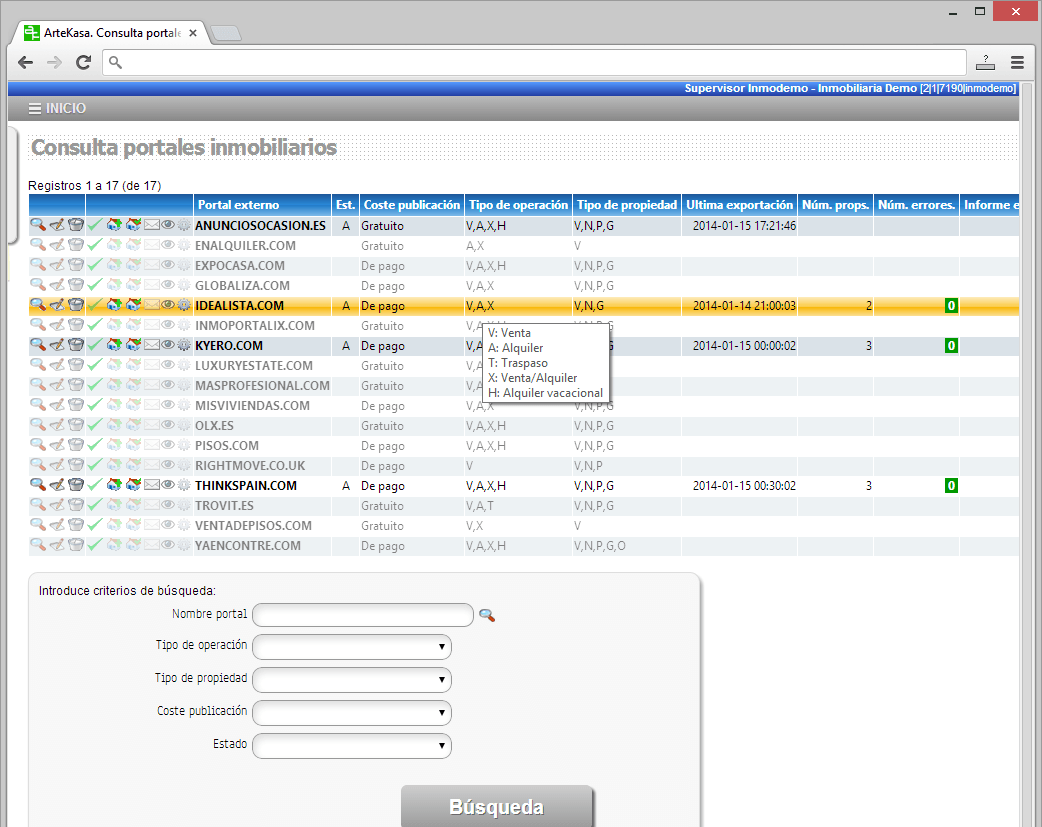Sort by the Portal externo column header
This screenshot has height=827, width=1042.
pyautogui.click(x=238, y=205)
